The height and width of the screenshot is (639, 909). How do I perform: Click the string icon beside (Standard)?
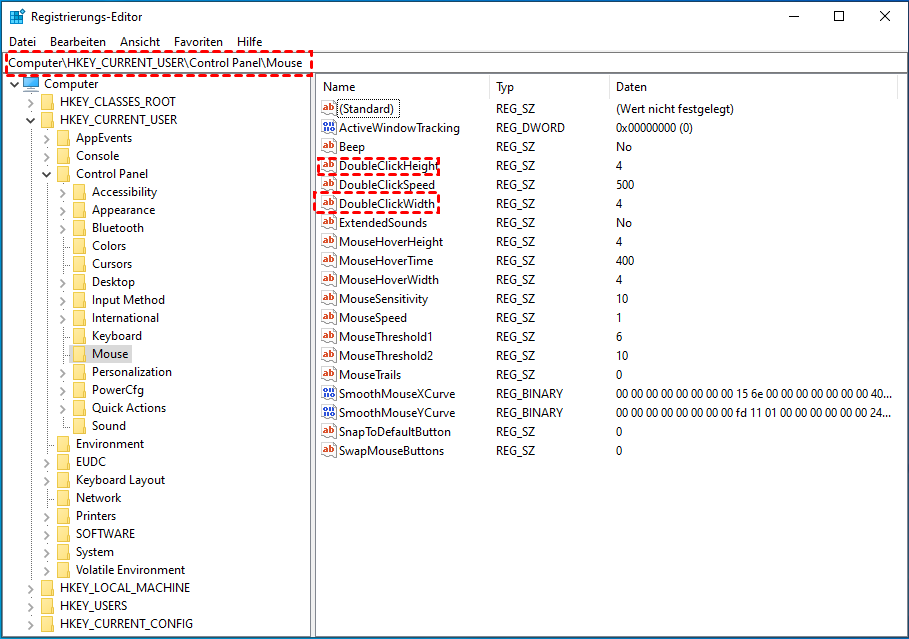click(x=329, y=108)
